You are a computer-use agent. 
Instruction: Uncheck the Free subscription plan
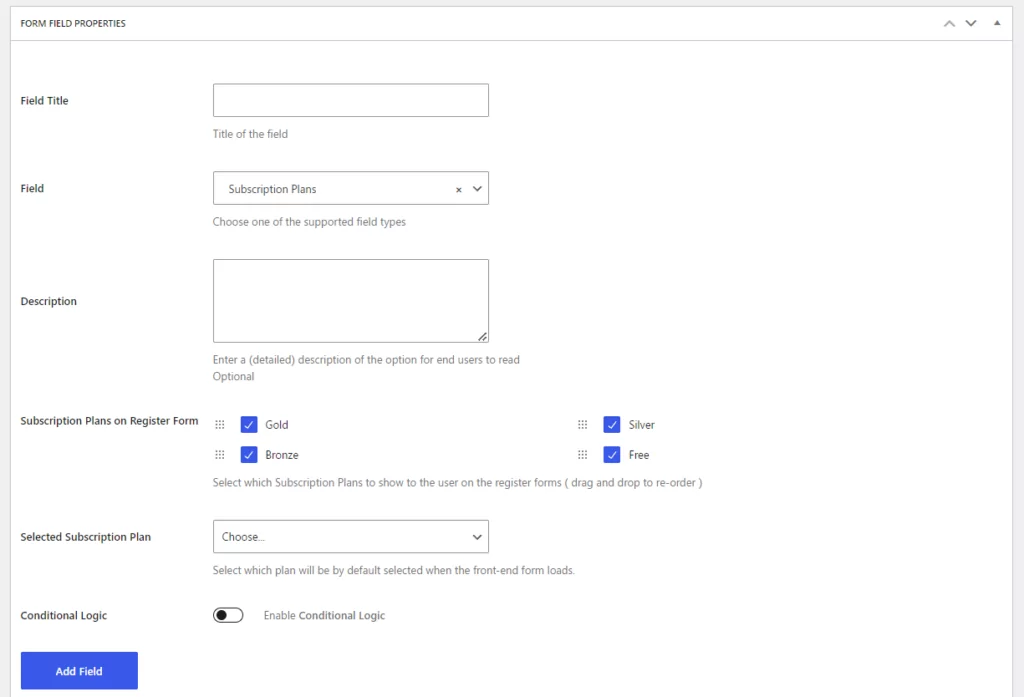pyautogui.click(x=612, y=455)
